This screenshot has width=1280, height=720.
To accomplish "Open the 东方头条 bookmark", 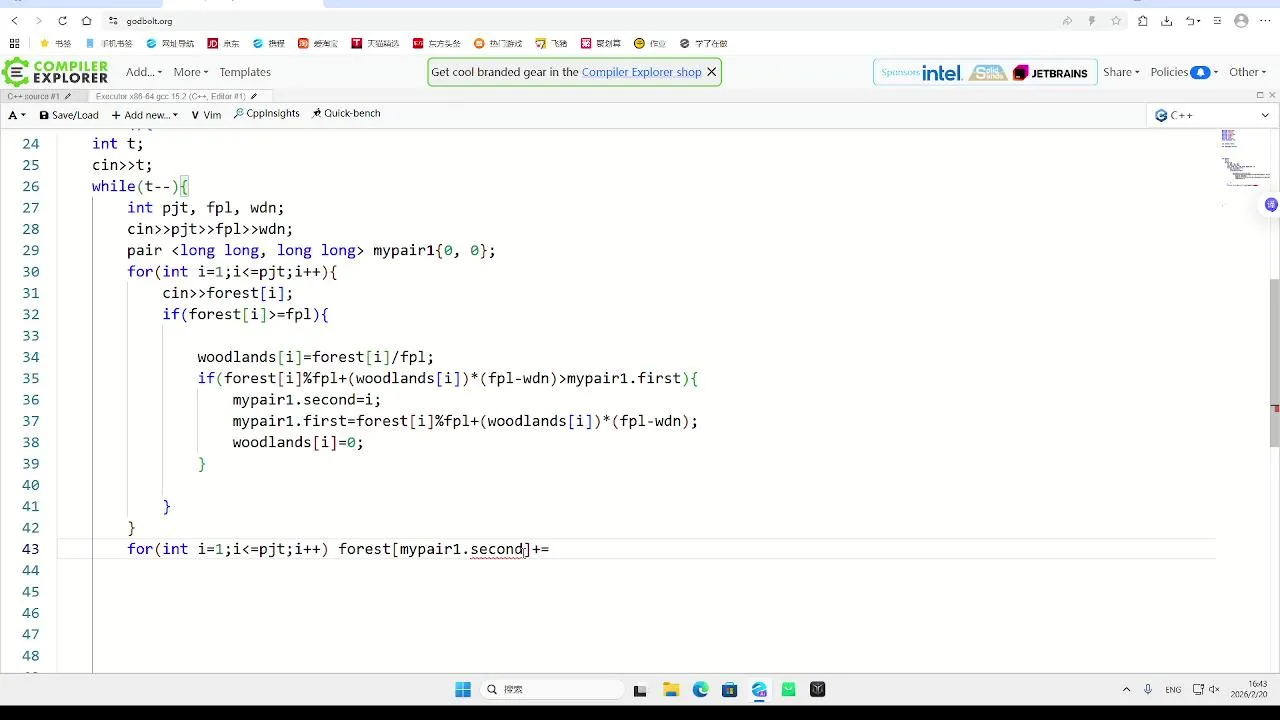I will tap(436, 44).
